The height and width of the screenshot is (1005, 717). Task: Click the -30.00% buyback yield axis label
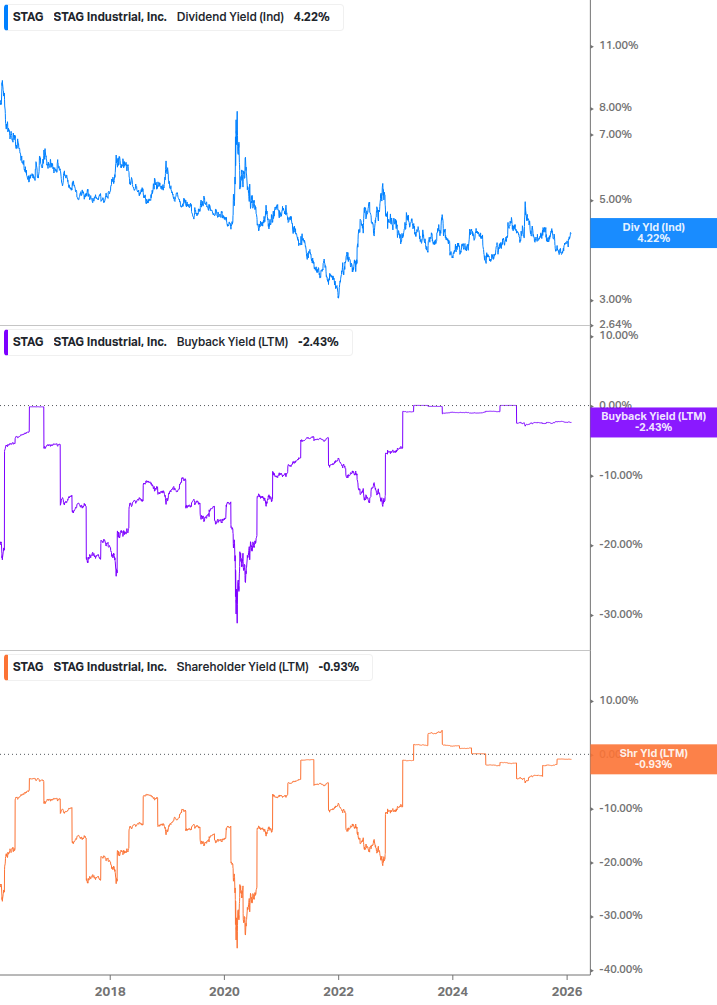pyautogui.click(x=620, y=615)
